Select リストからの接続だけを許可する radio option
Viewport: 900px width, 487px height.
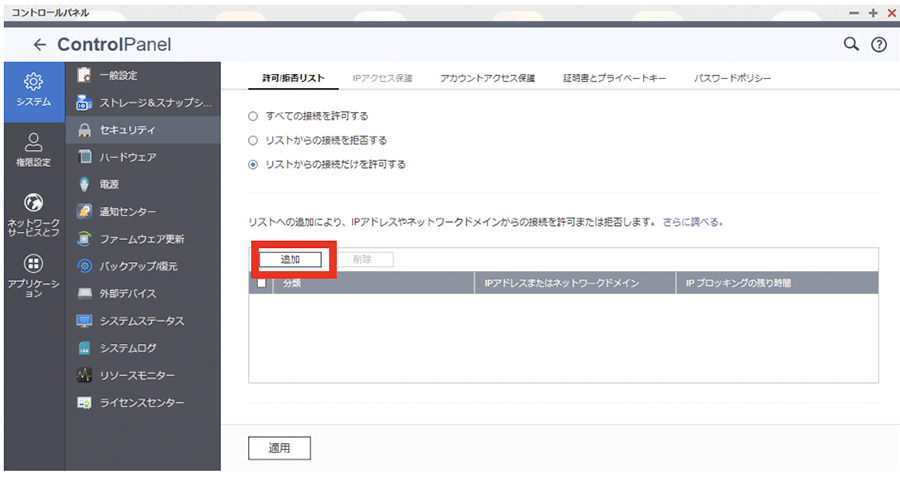click(x=253, y=164)
